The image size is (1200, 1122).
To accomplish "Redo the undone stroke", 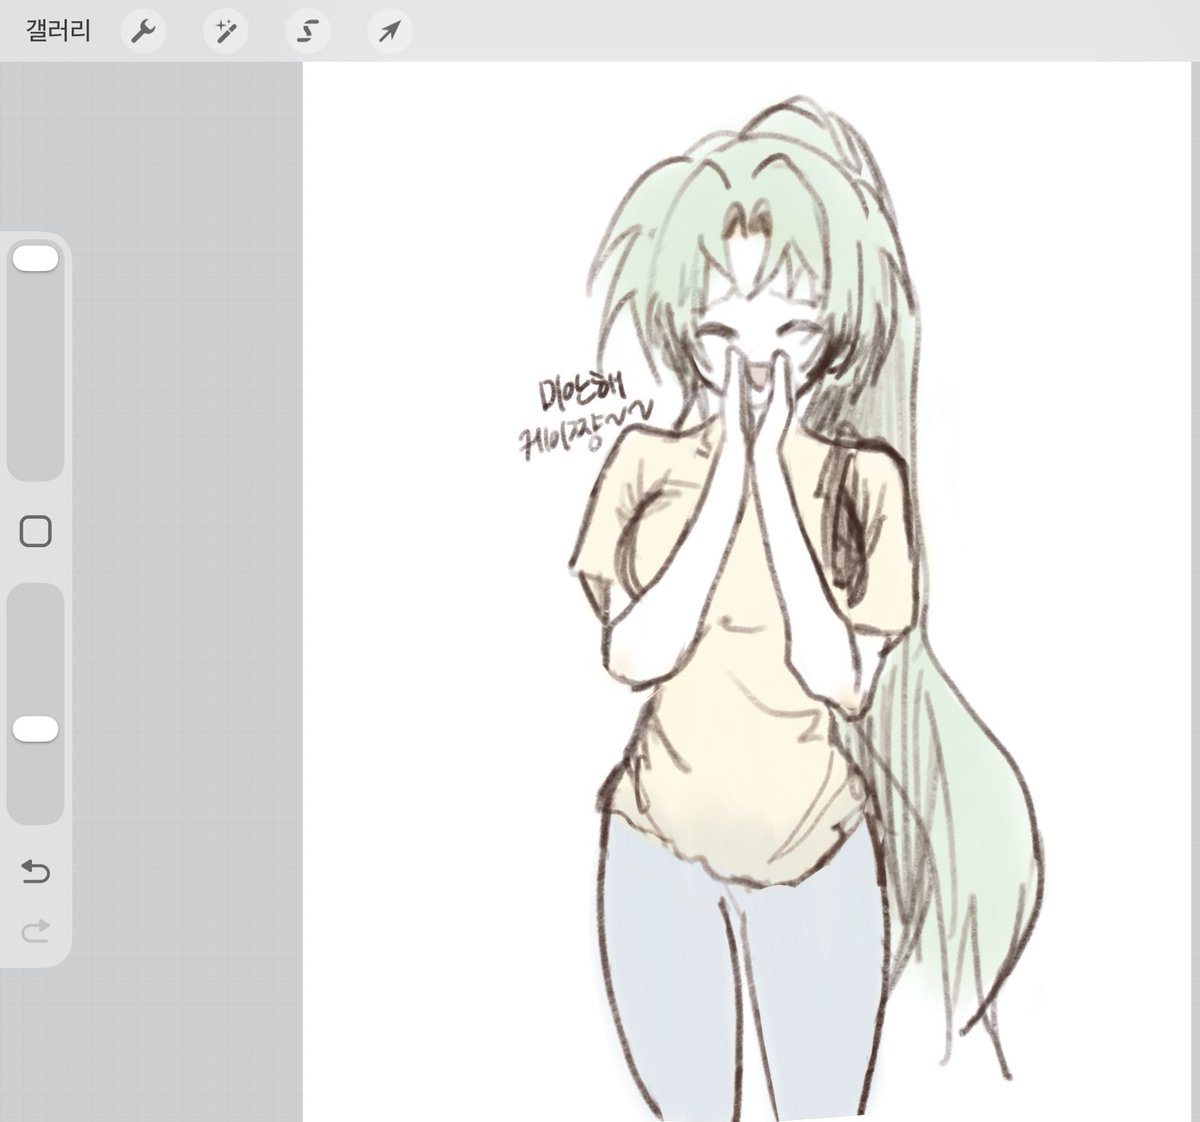I will click(x=35, y=932).
